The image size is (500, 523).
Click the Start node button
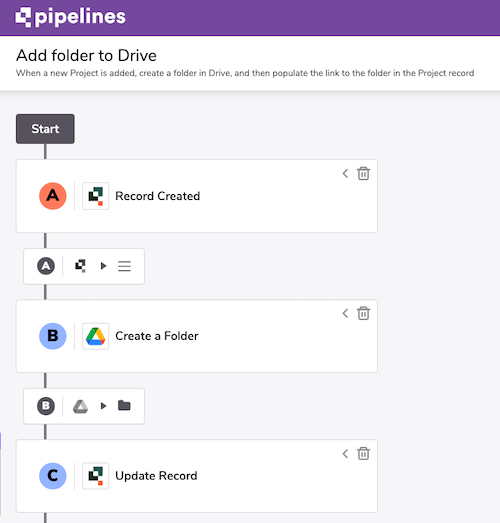[x=45, y=129]
